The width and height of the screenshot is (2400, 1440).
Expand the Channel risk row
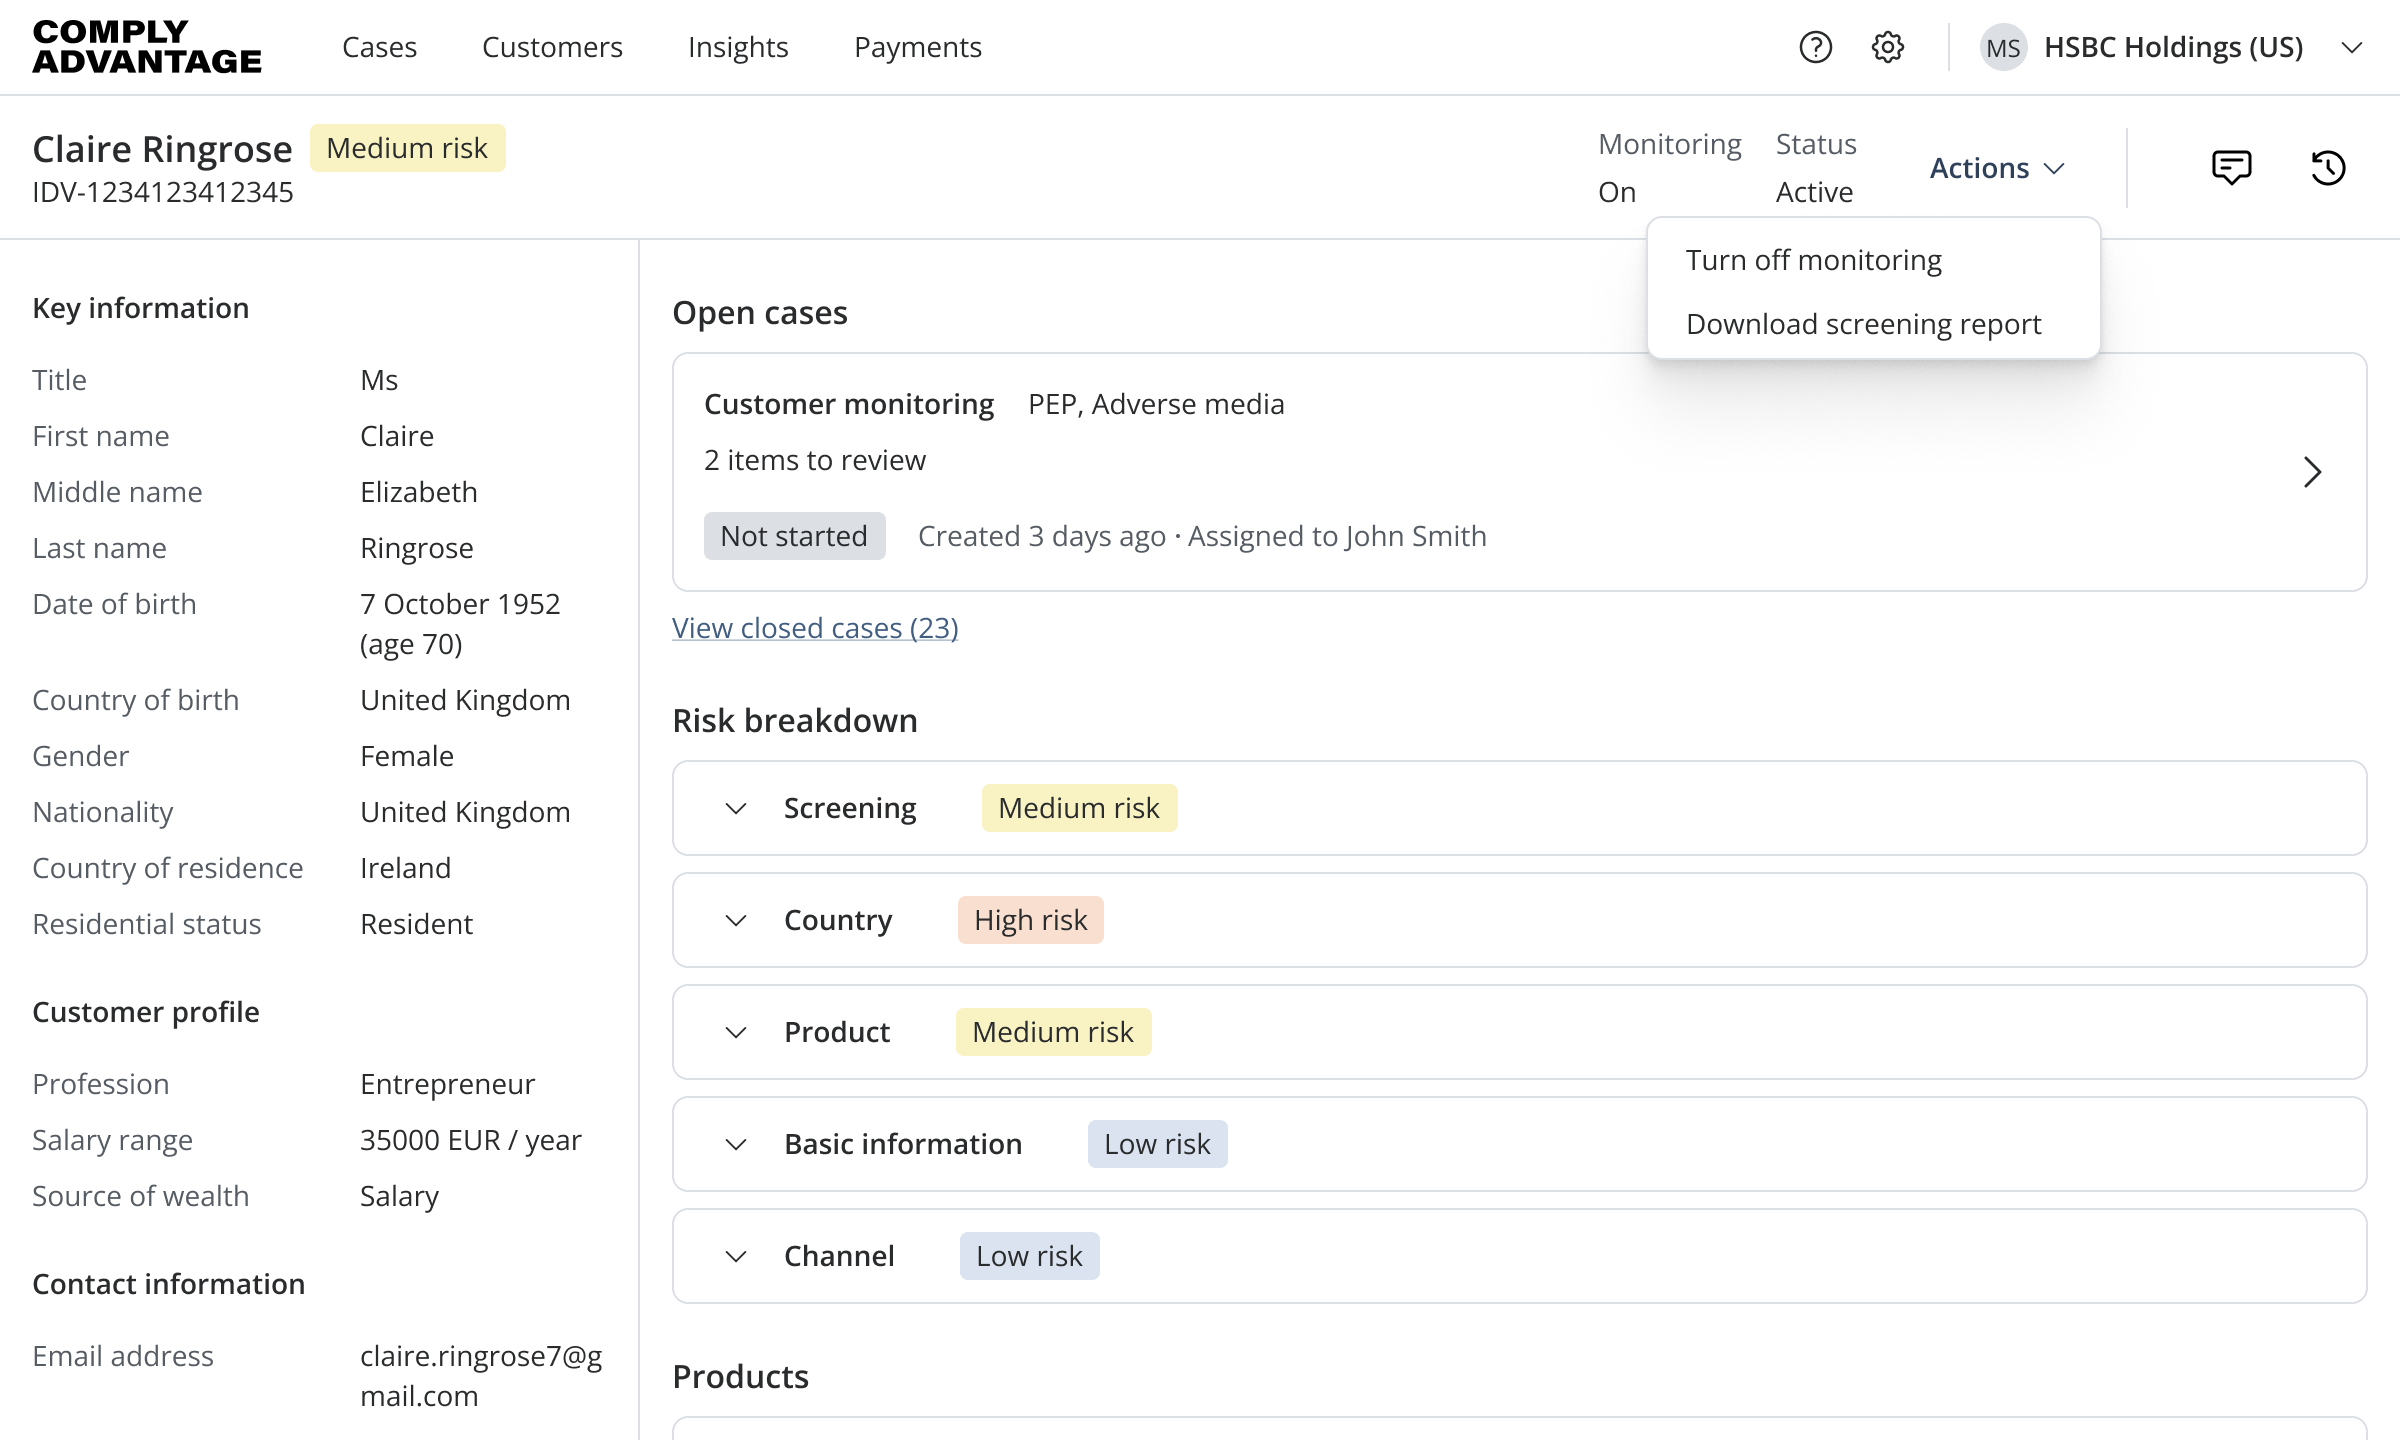[736, 1256]
